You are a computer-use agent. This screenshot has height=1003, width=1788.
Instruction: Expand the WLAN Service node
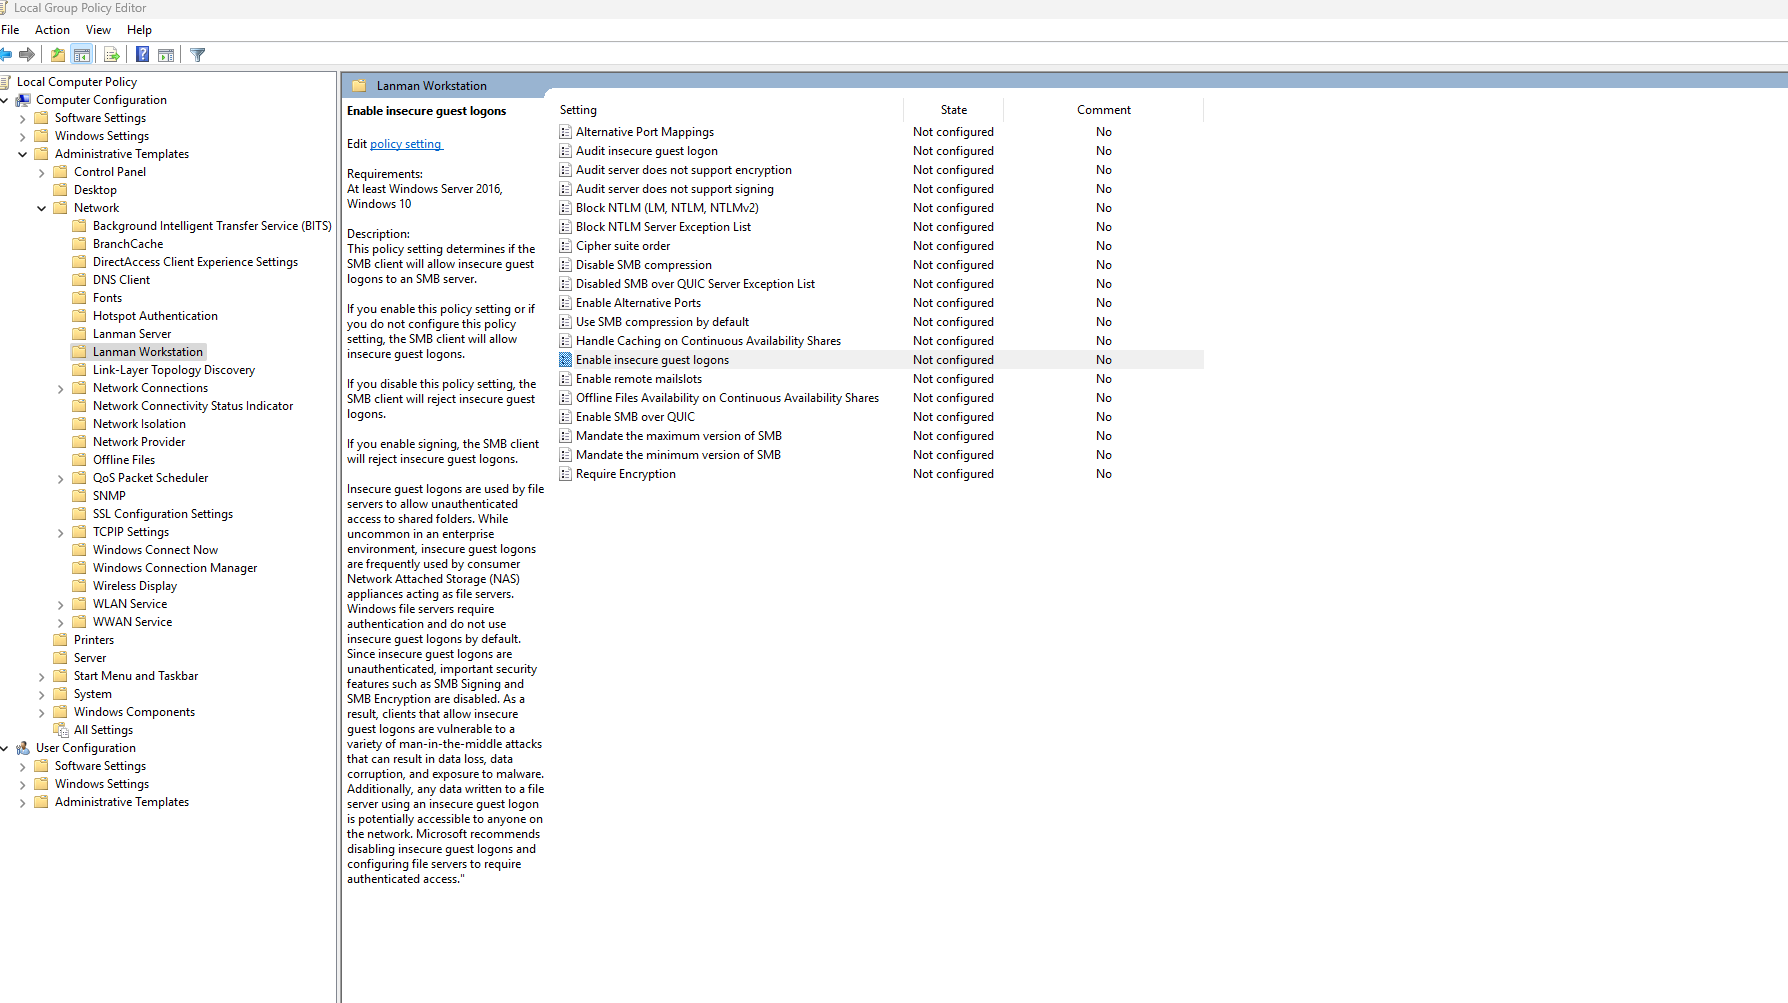pos(61,604)
